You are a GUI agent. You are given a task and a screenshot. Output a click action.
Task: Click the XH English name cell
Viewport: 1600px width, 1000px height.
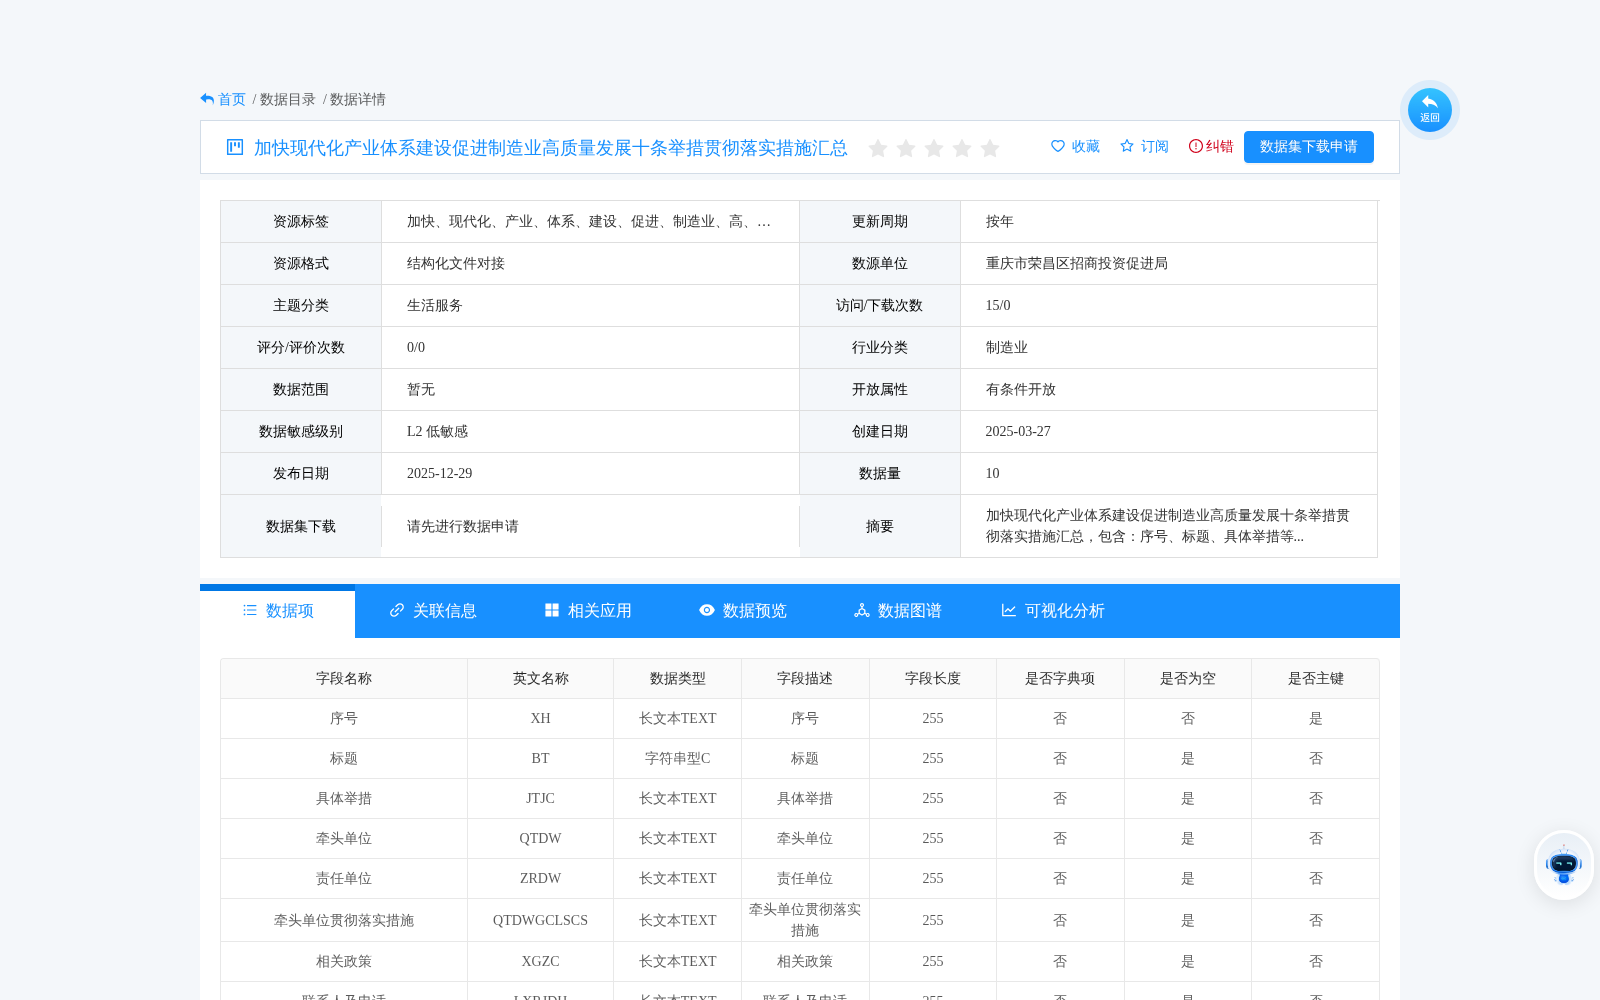tap(541, 719)
